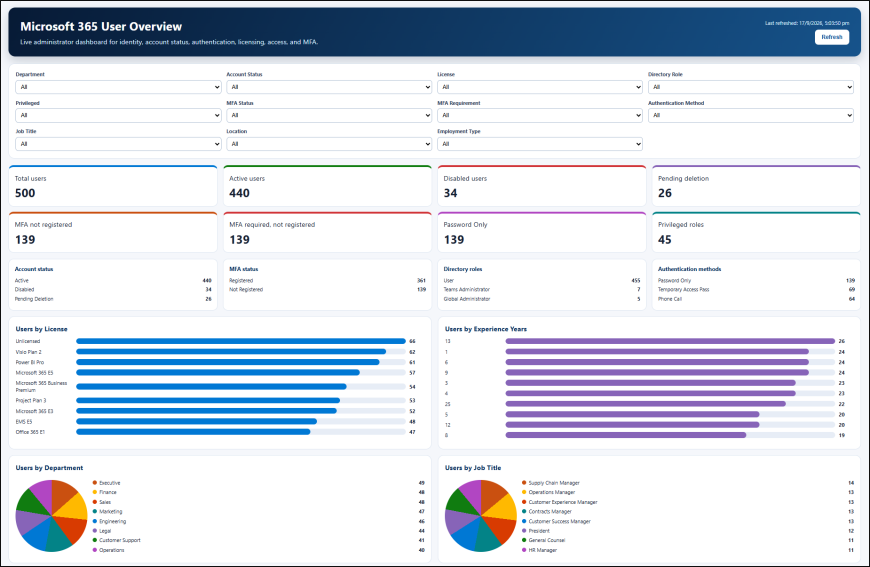Click the Last refreshed timestamp
The width and height of the screenshot is (870, 567).
pyautogui.click(x=807, y=23)
